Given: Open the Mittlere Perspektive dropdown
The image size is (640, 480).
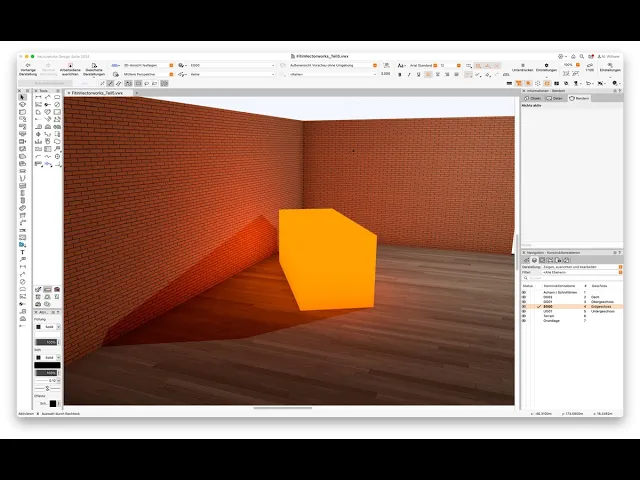Looking at the screenshot, I should coord(148,74).
